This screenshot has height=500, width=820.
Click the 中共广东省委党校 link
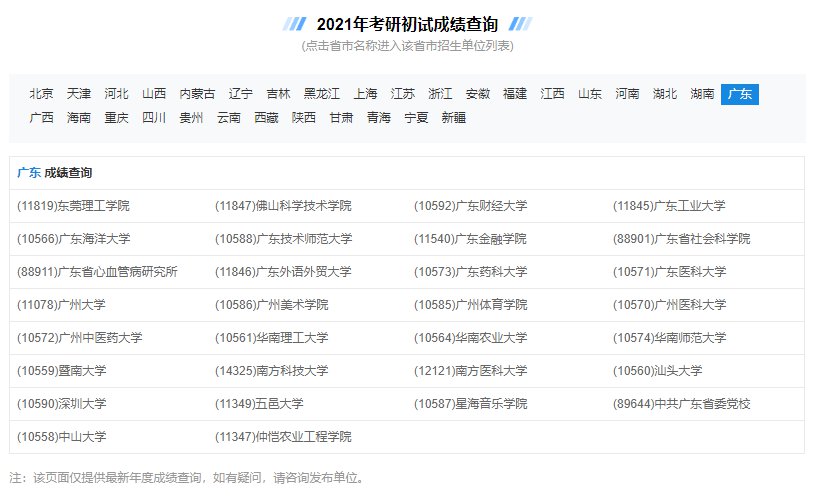[x=681, y=404]
